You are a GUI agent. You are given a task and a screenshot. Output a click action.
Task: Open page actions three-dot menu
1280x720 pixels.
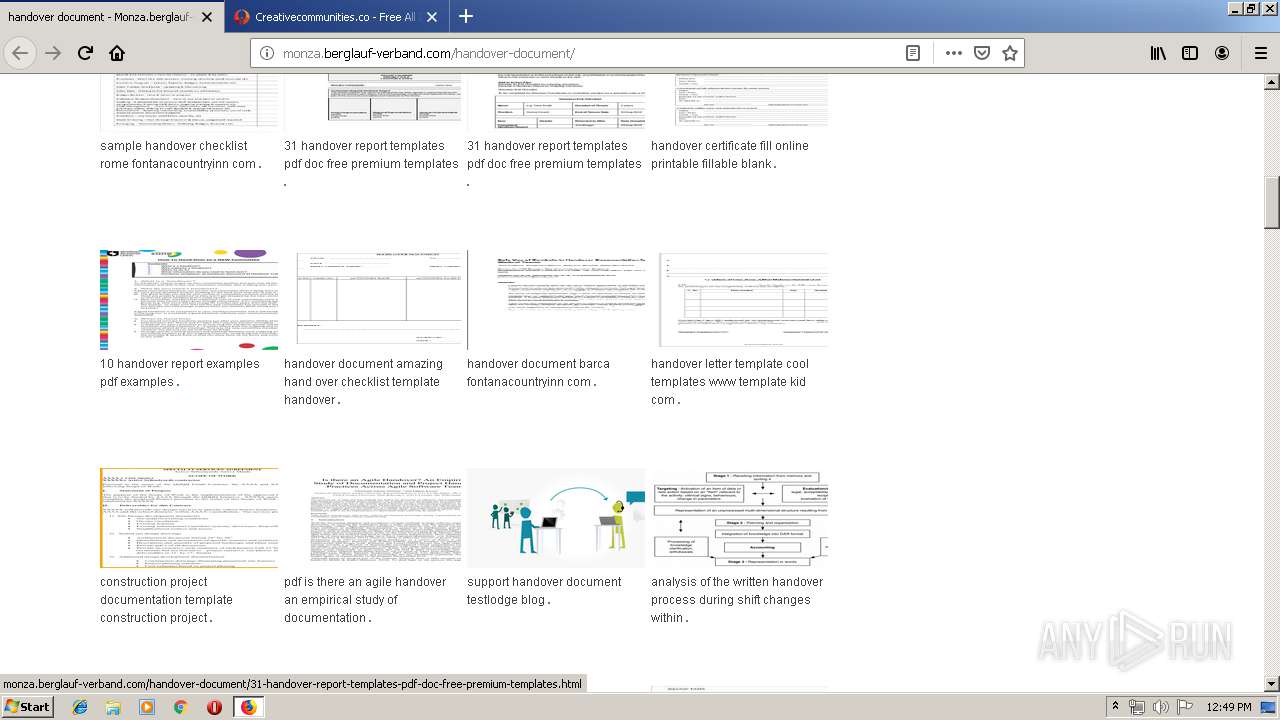tap(954, 53)
